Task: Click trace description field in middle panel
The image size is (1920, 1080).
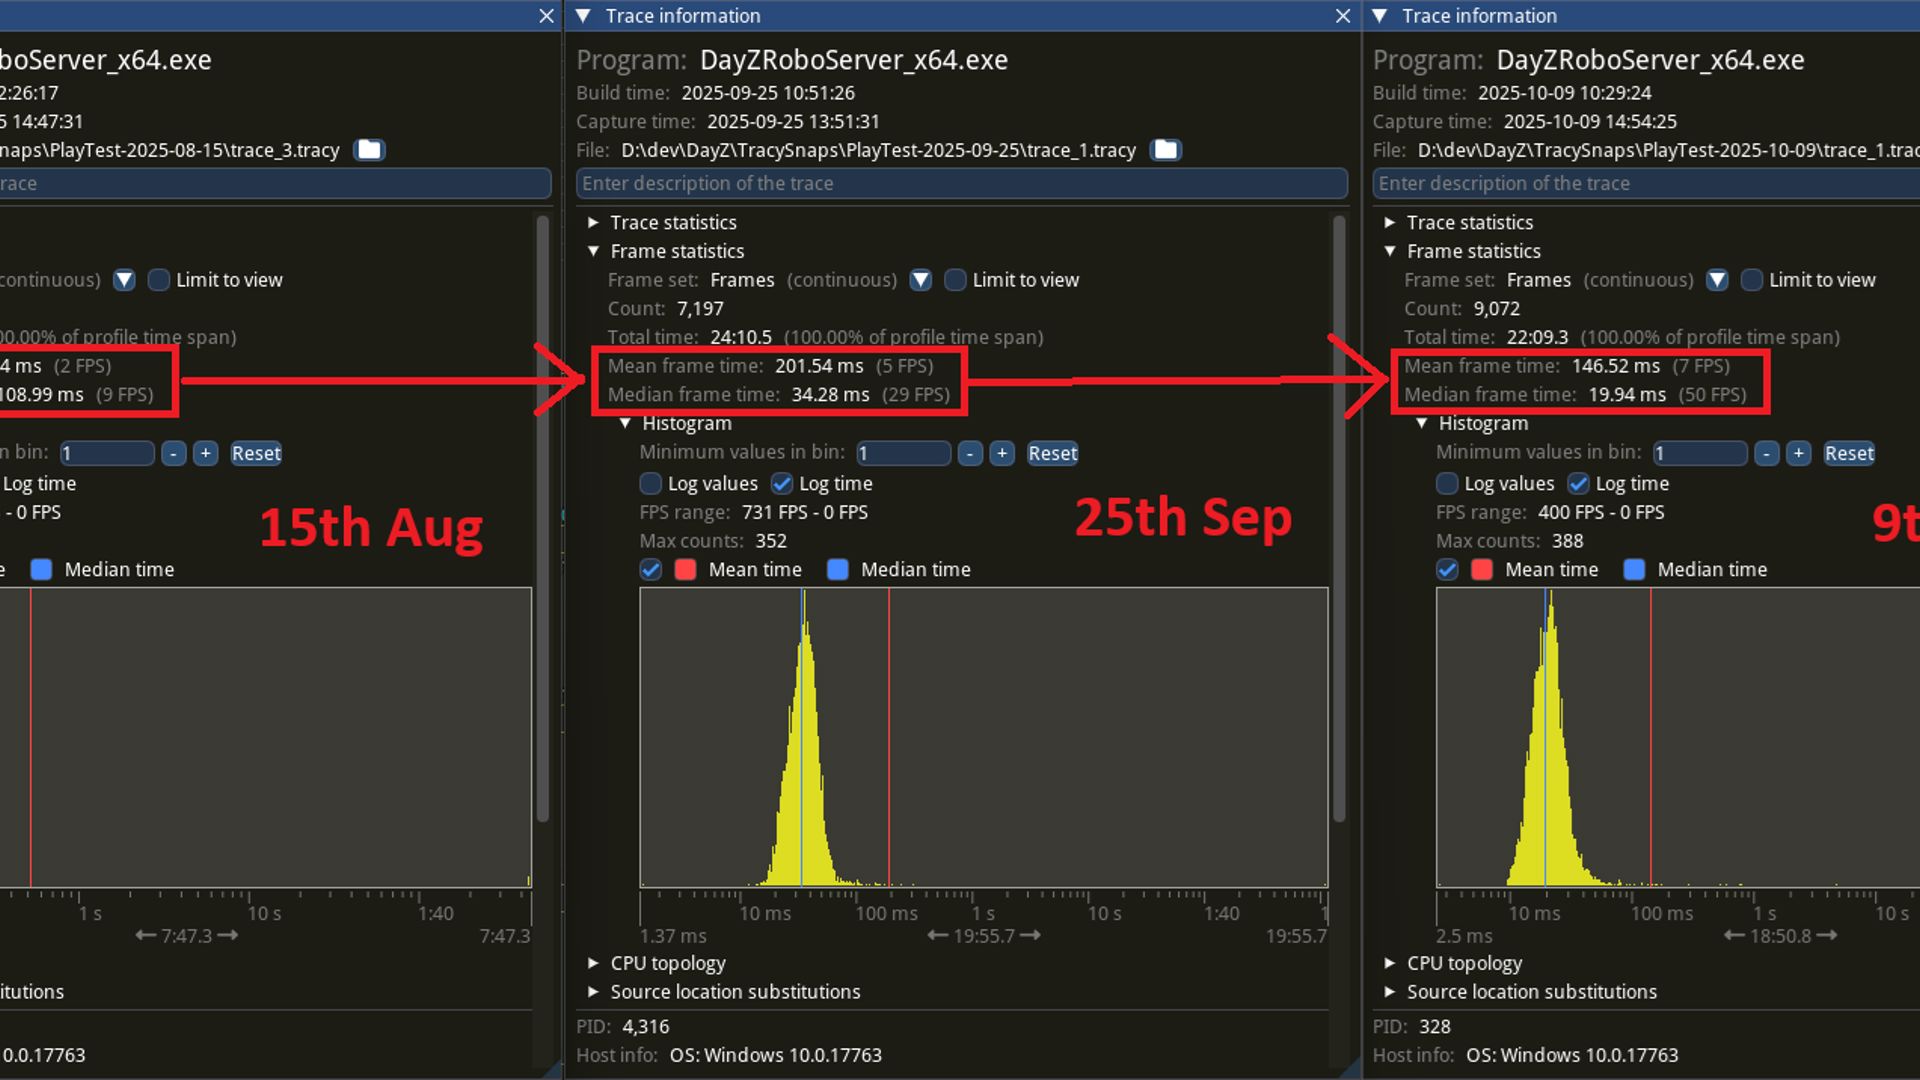Action: [x=960, y=183]
